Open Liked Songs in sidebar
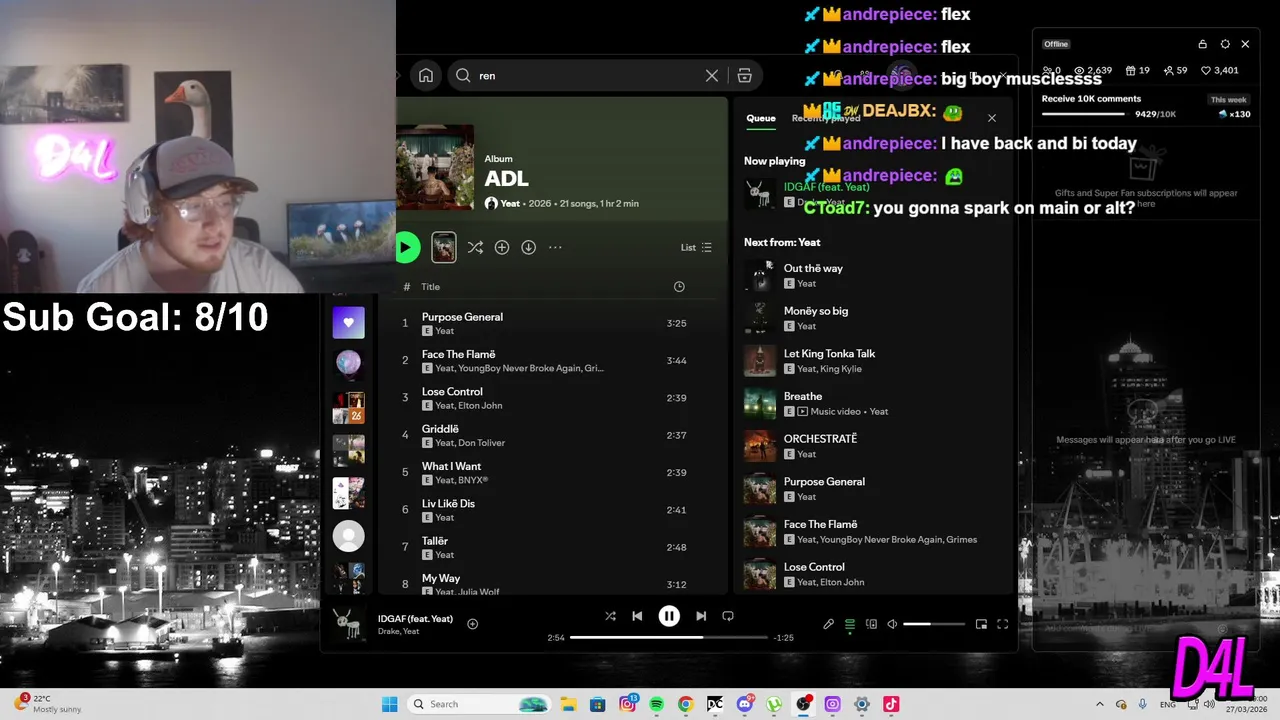Screen dimensions: 1280x720 tap(348, 322)
